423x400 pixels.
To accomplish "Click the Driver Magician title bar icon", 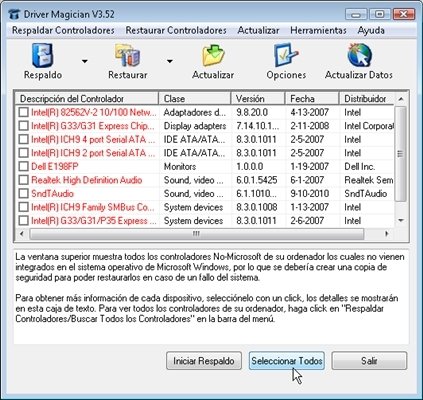I will click(x=14, y=14).
